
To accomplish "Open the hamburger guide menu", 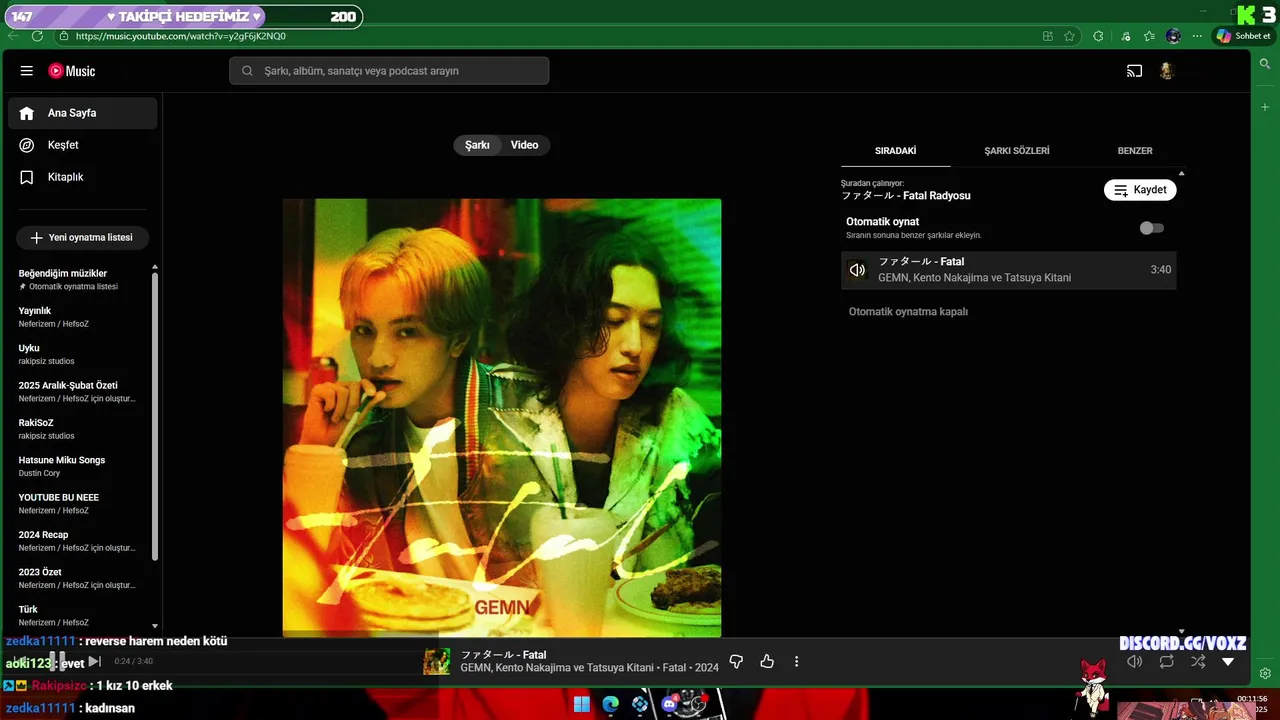I will tap(27, 71).
